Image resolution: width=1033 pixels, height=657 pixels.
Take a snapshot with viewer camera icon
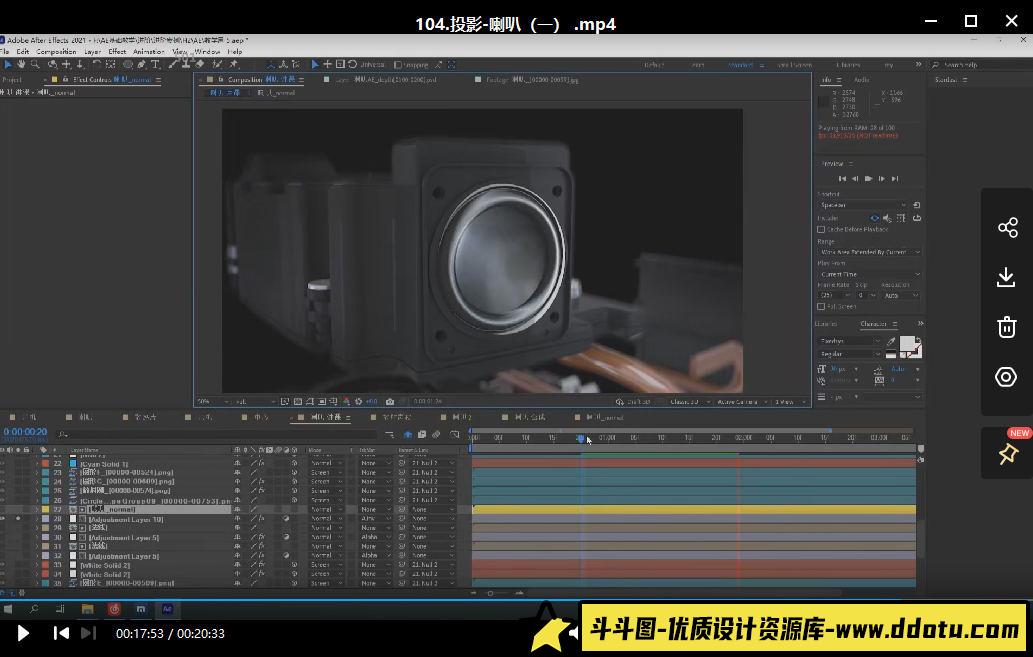pos(389,401)
